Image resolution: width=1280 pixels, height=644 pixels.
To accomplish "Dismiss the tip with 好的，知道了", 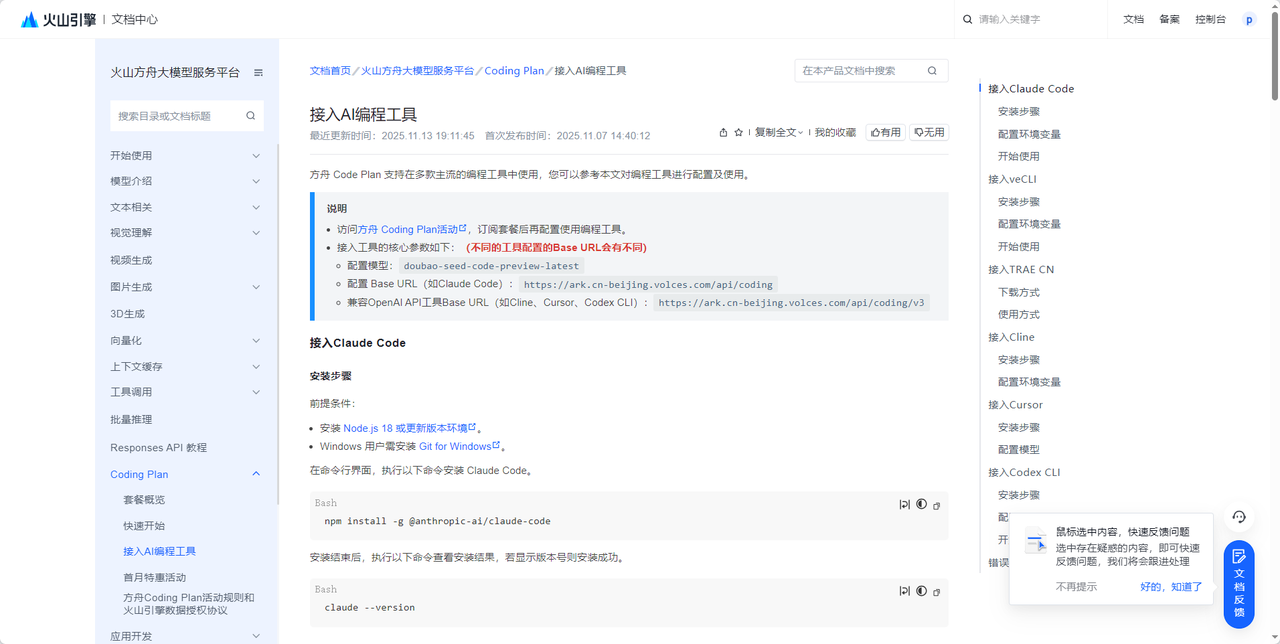I will 1171,587.
